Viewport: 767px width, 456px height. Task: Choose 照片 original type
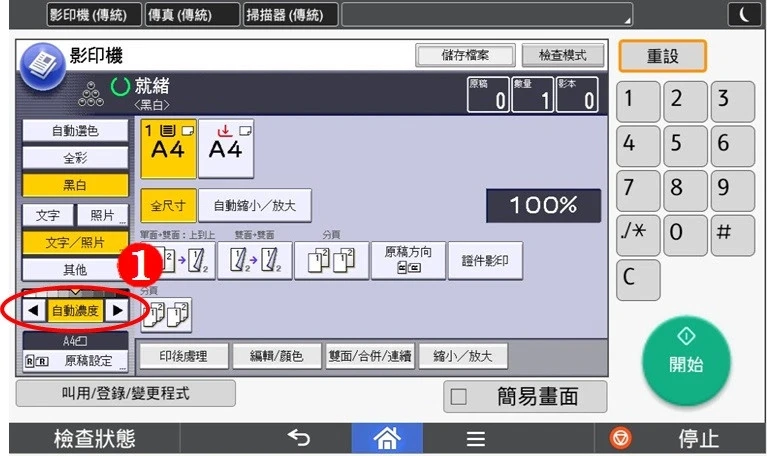103,215
